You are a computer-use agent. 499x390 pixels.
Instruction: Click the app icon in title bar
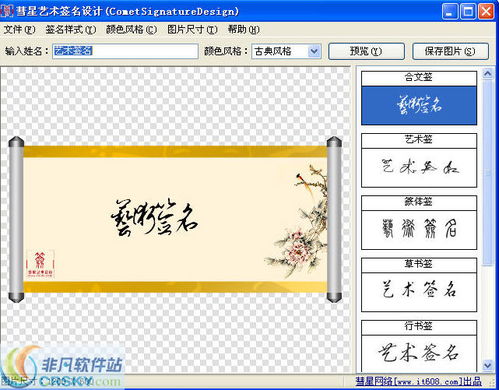pos(7,11)
